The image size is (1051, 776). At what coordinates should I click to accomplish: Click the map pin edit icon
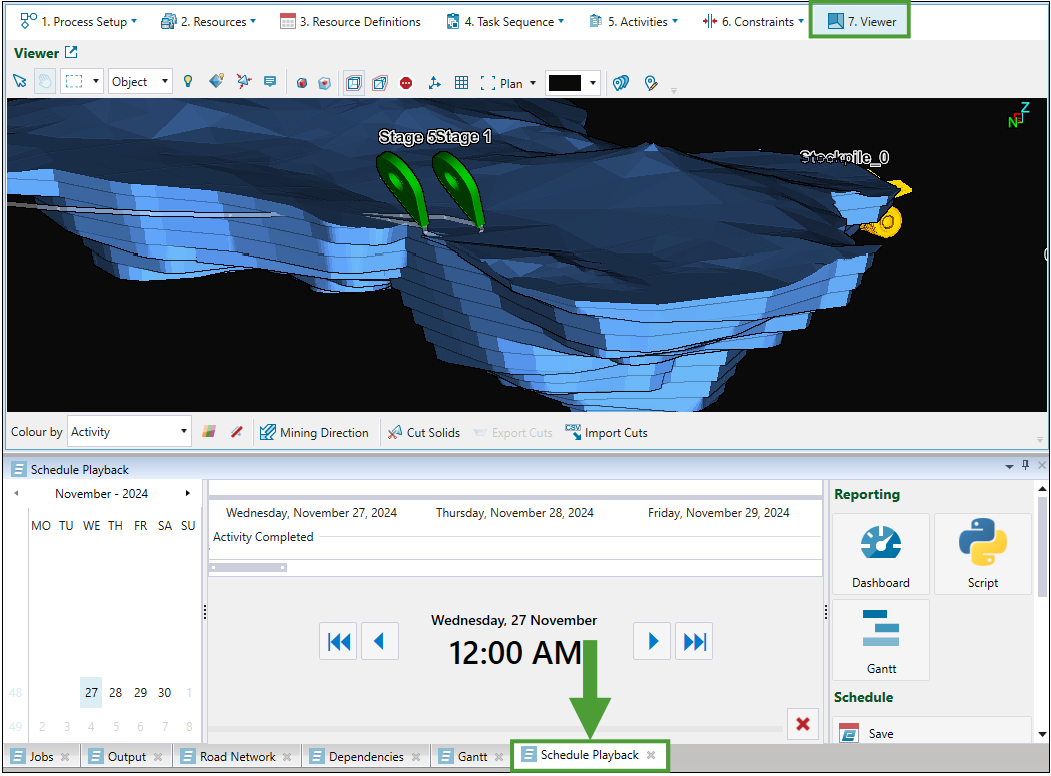651,83
